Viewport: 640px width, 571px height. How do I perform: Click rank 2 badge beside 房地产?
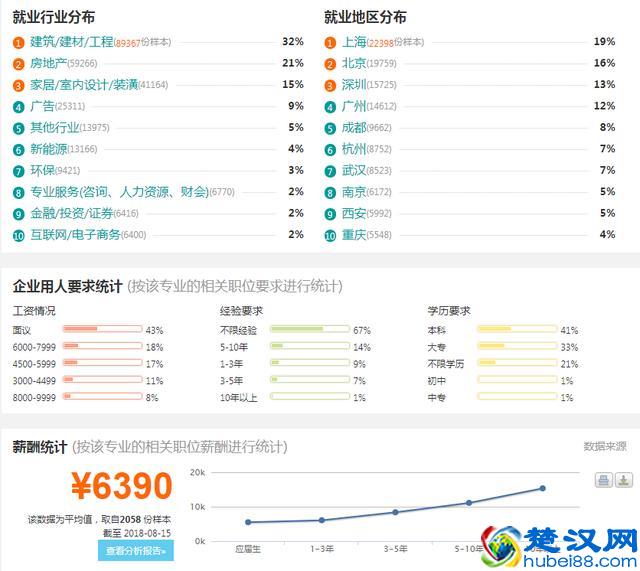pyautogui.click(x=18, y=64)
